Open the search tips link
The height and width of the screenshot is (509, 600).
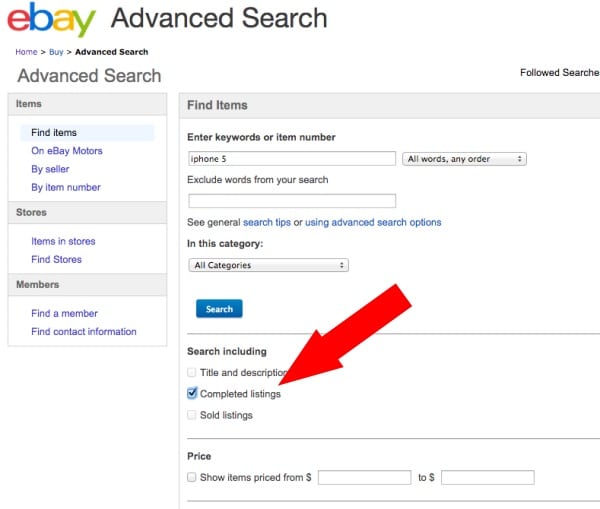pyautogui.click(x=267, y=222)
